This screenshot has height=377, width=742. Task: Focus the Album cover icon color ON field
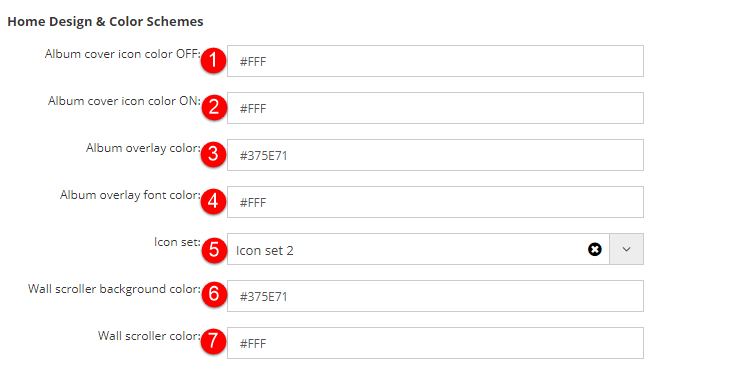coord(435,108)
